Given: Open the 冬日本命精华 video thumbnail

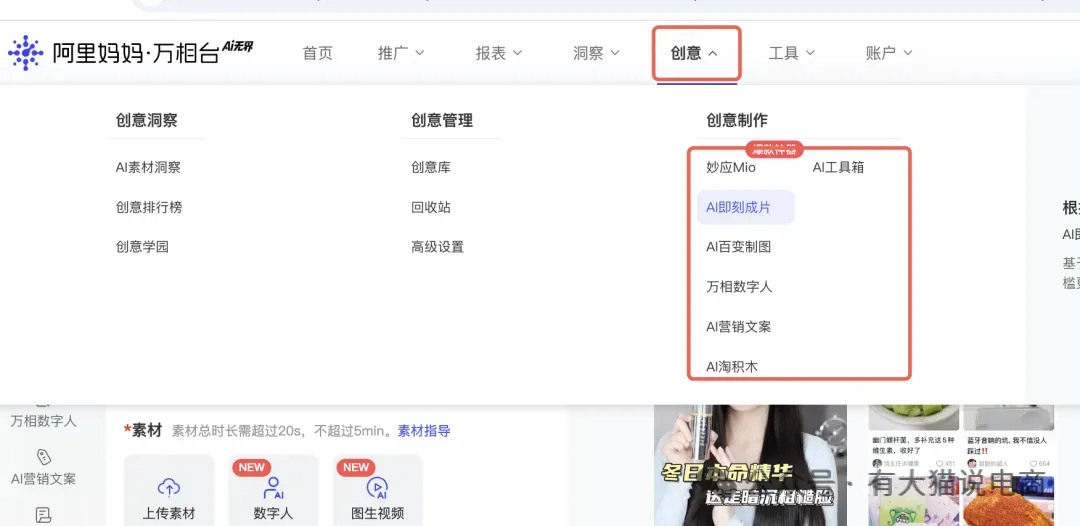Looking at the screenshot, I should pyautogui.click(x=750, y=465).
